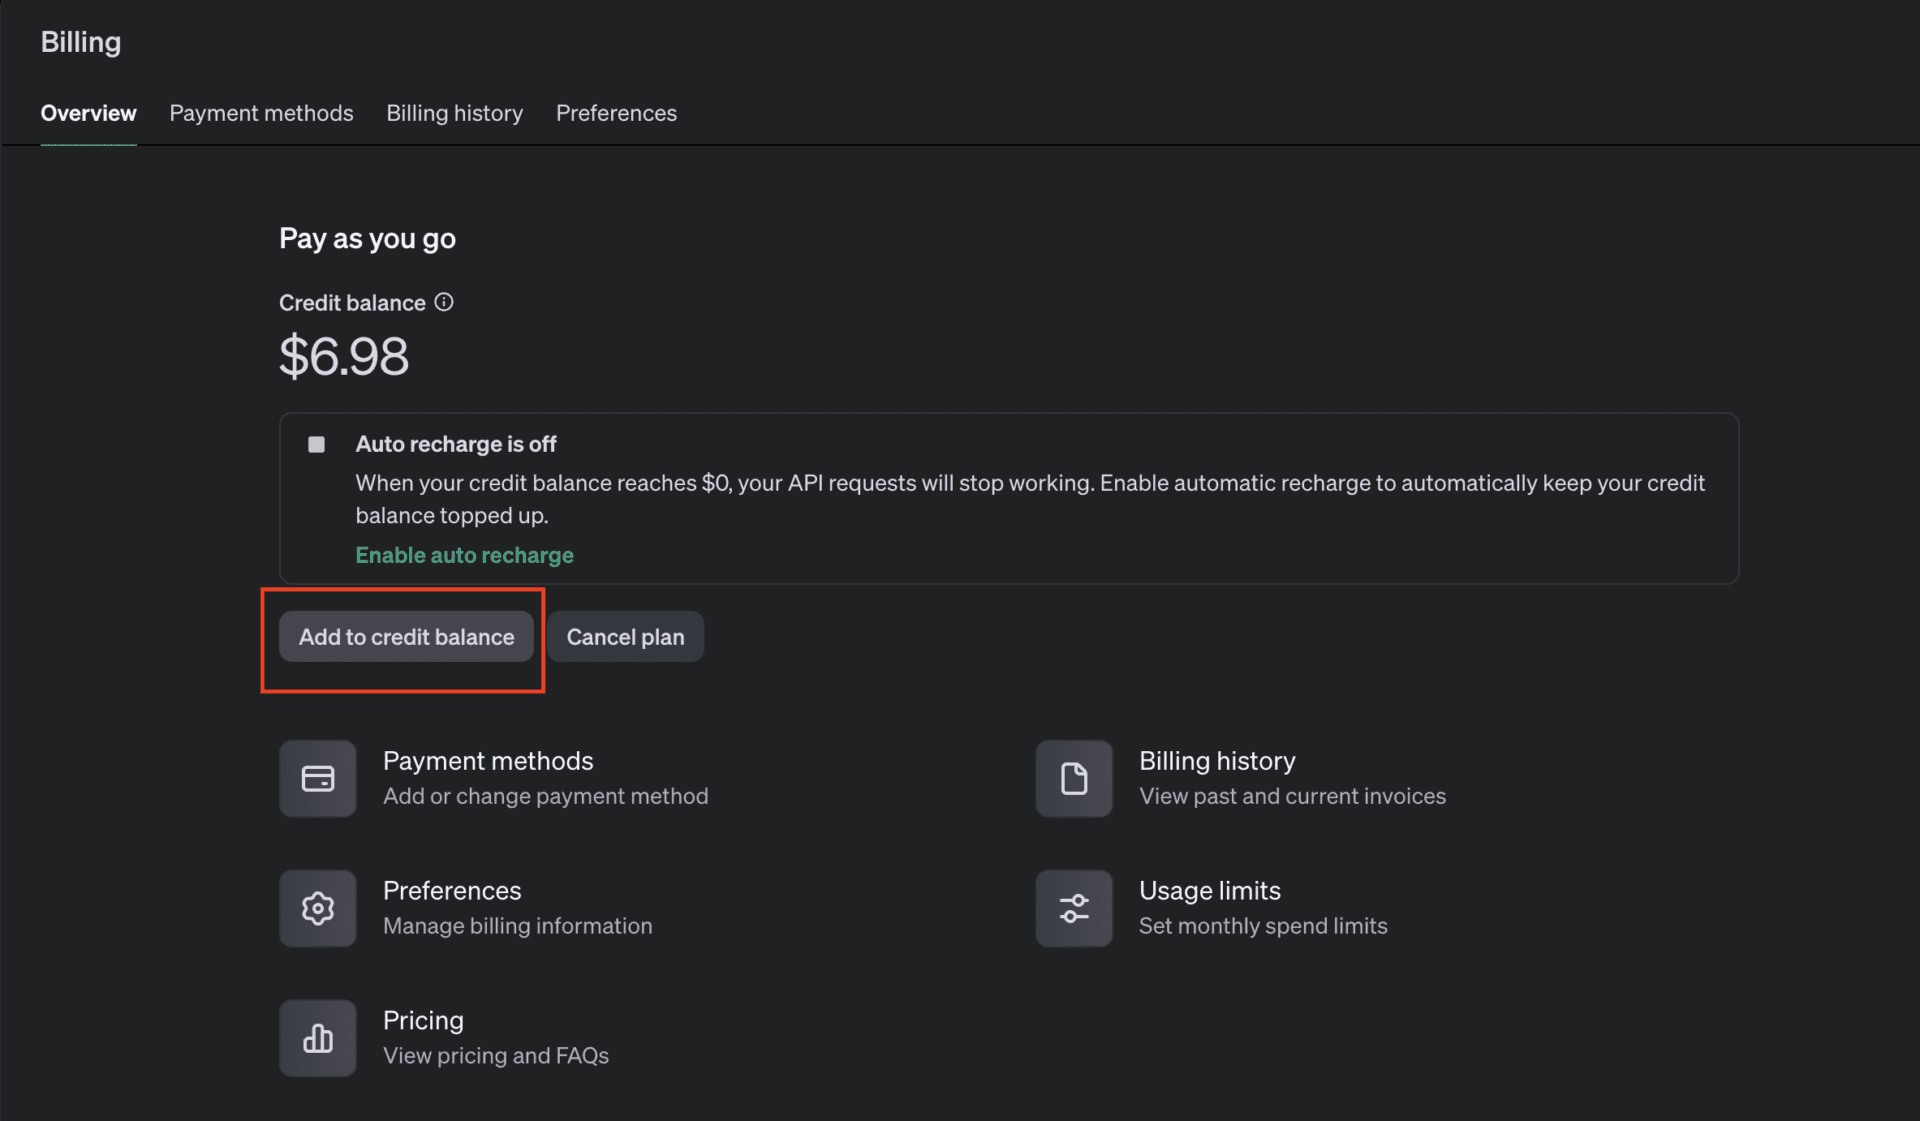Open View pricing and FAQs
Screen dimensions: 1920x1121
click(495, 1056)
